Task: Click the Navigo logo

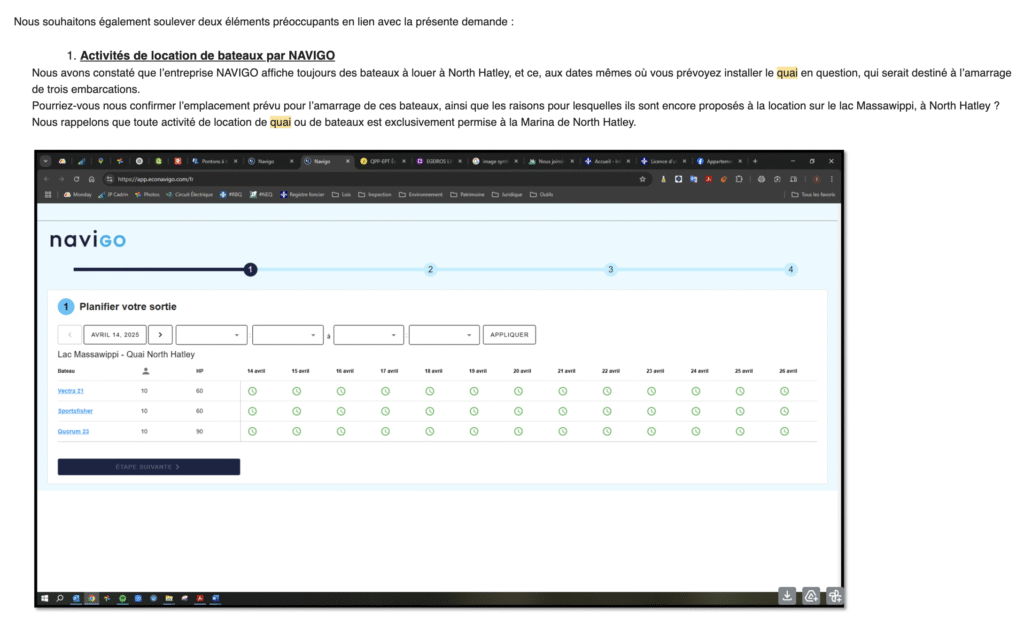Action: pyautogui.click(x=88, y=240)
